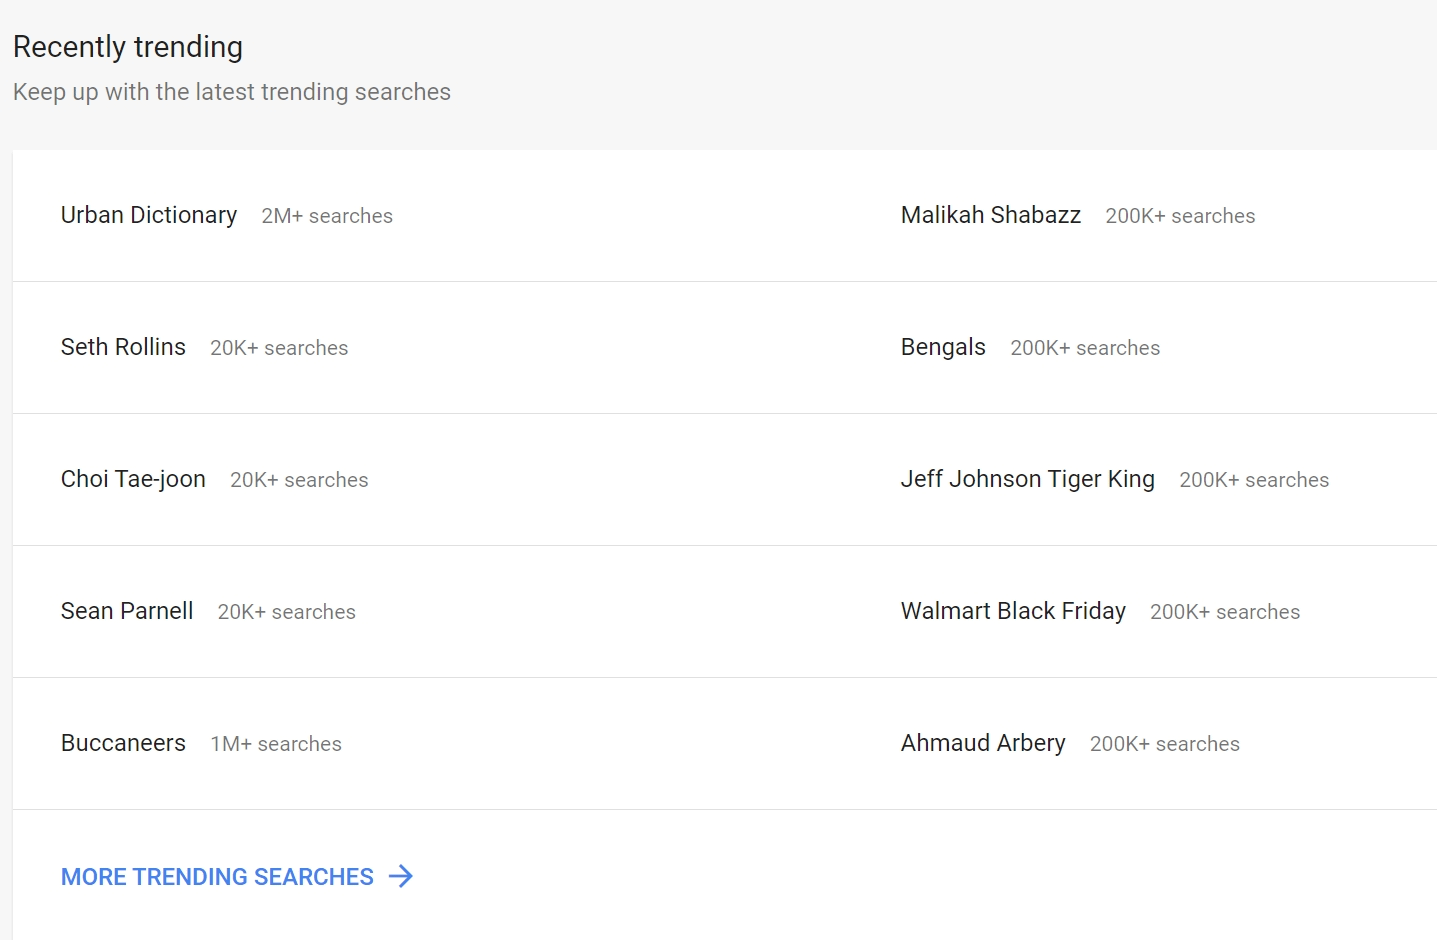The height and width of the screenshot is (940, 1437).
Task: Click the arrow icon beside More Trending Searches
Action: (401, 876)
